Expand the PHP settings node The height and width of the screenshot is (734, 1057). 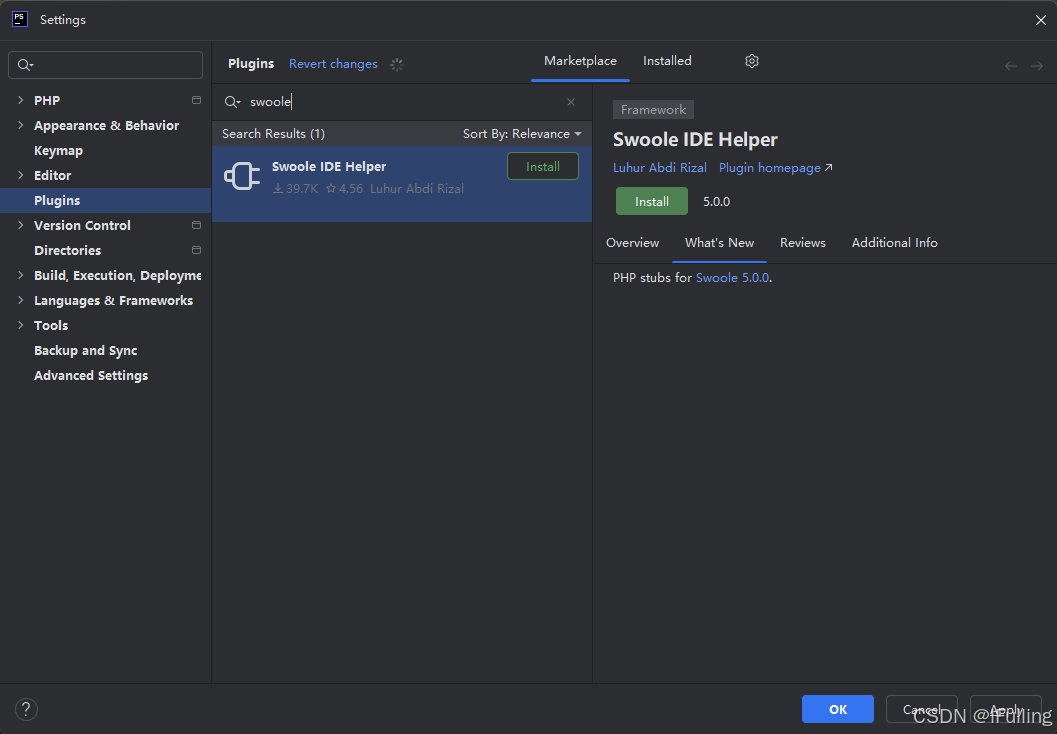coord(20,100)
